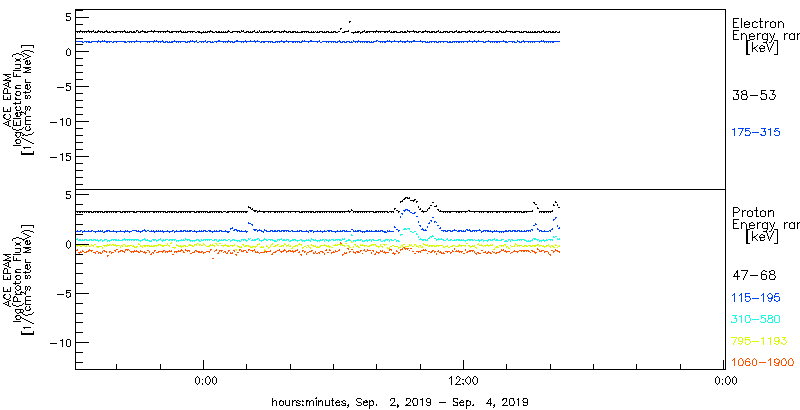Click the blue 175-315 electron legend label

click(x=756, y=132)
